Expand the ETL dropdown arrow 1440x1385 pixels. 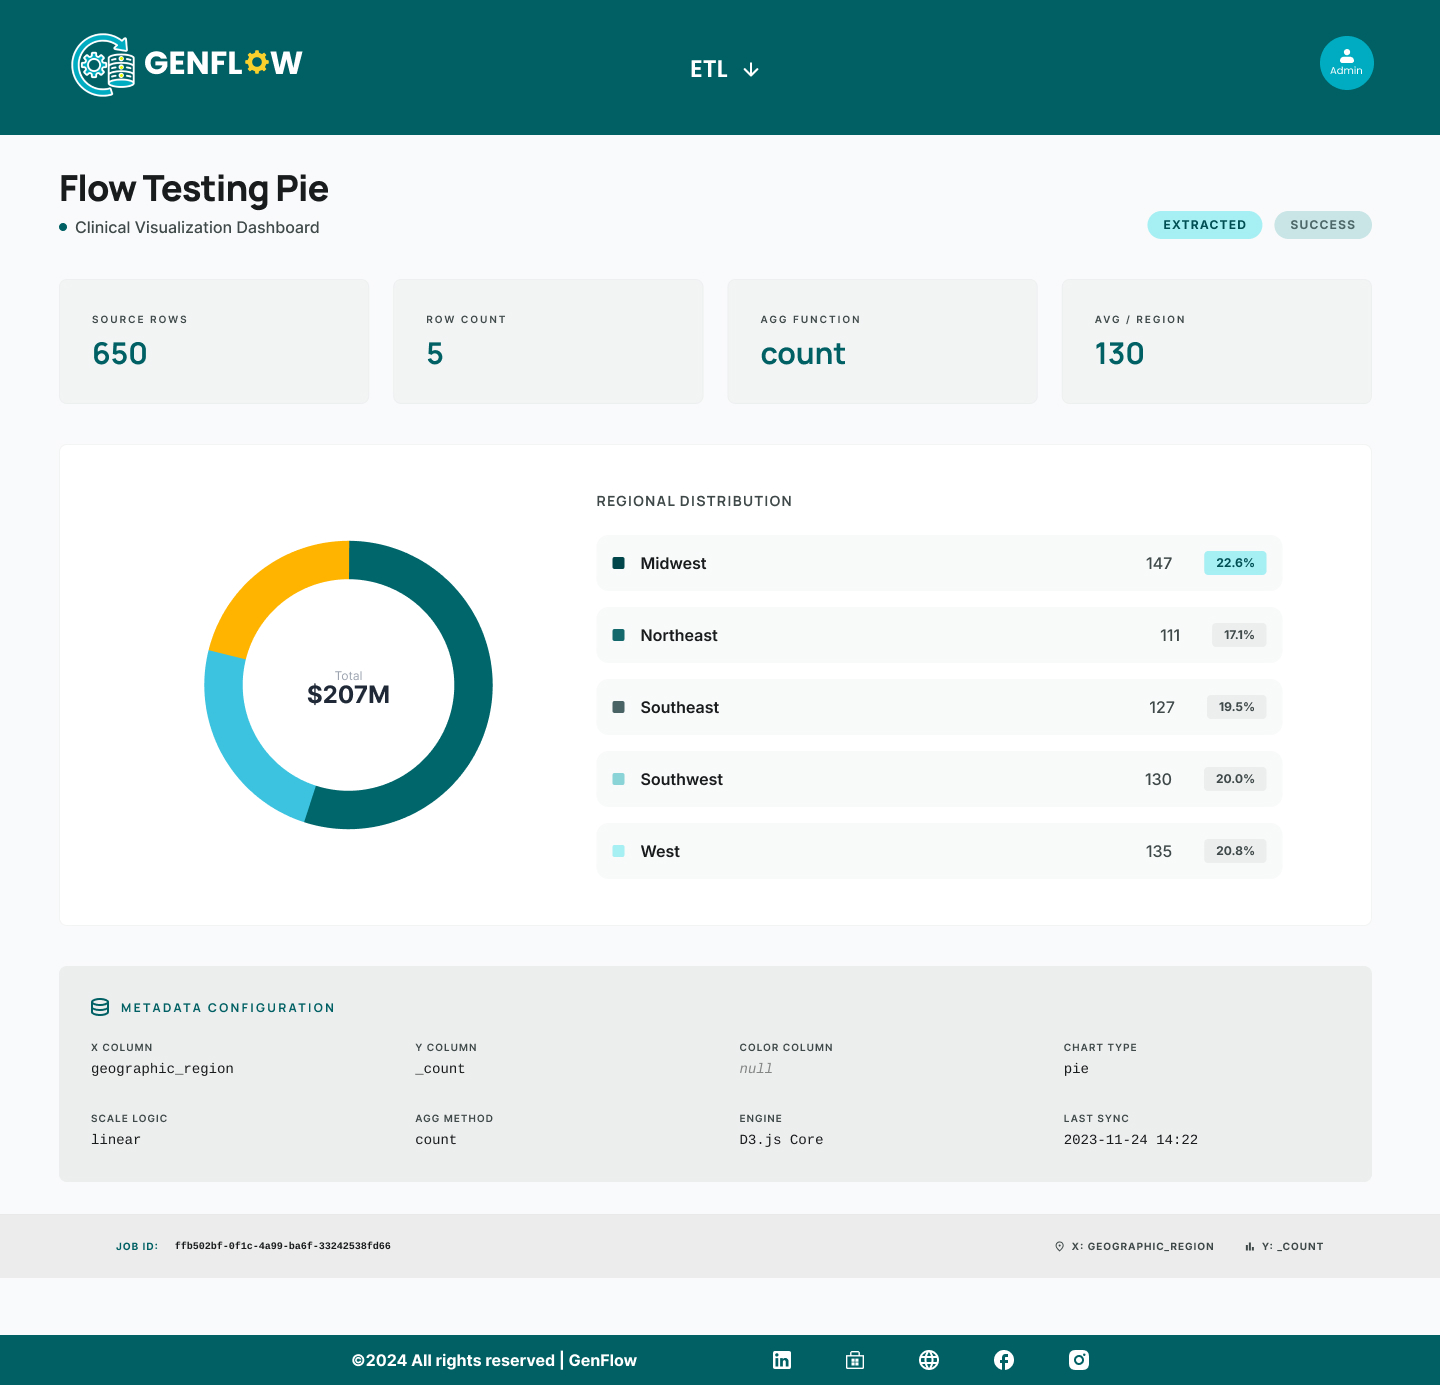pyautogui.click(x=751, y=69)
